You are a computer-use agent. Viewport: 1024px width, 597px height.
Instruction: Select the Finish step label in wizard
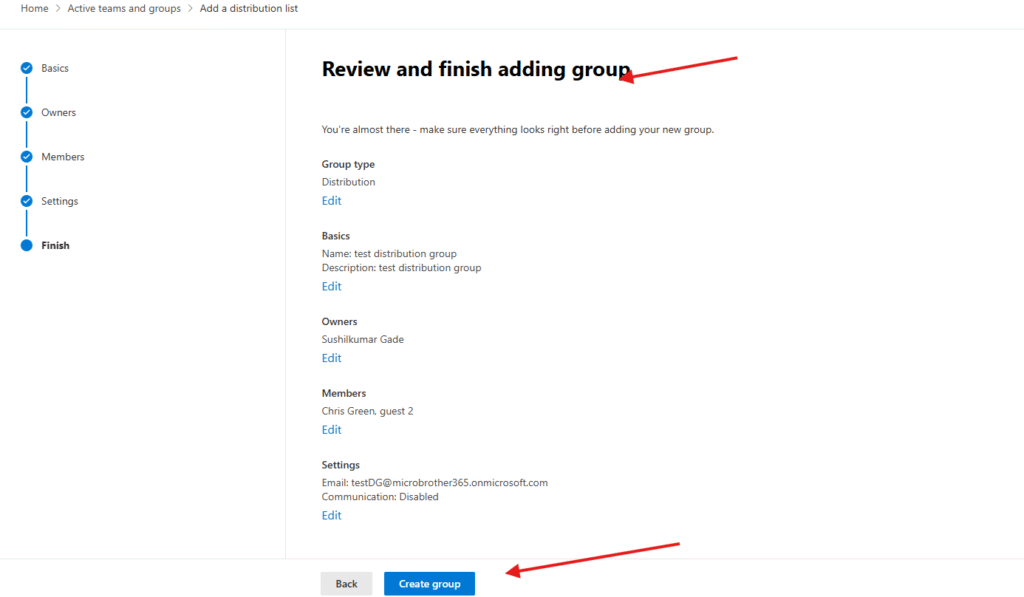pyautogui.click(x=55, y=245)
